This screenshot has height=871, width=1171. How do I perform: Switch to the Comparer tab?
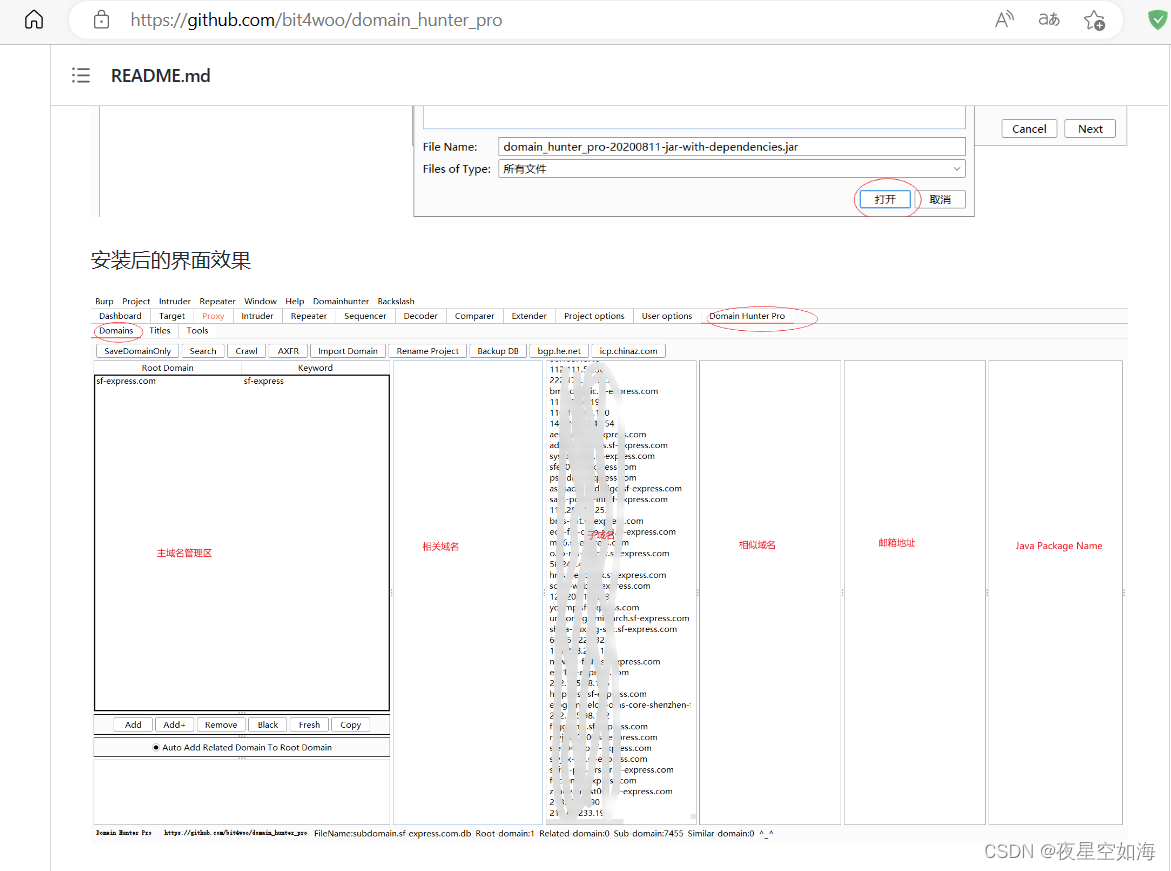[474, 316]
